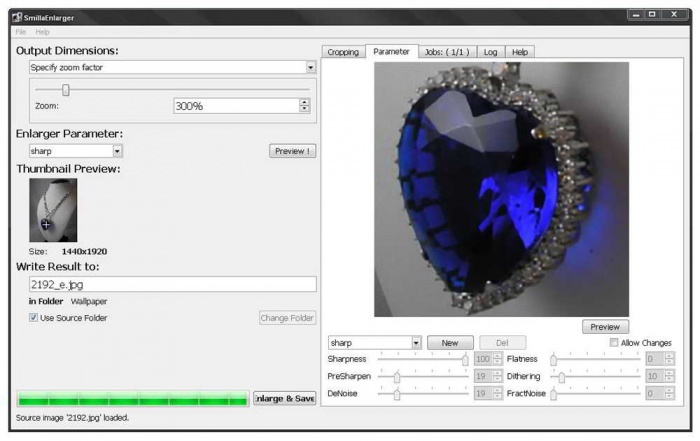Click the Zoom spinbox stepper arrows

pyautogui.click(x=305, y=105)
